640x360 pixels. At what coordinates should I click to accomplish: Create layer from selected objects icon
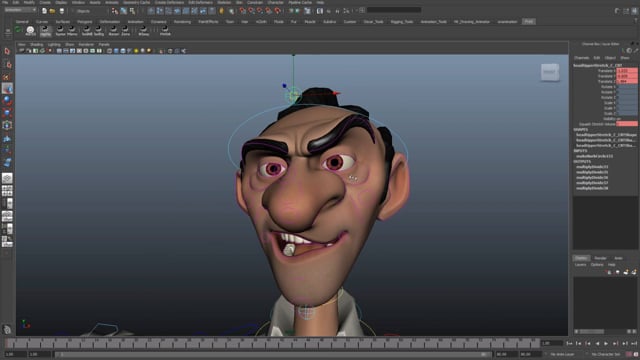click(x=633, y=272)
